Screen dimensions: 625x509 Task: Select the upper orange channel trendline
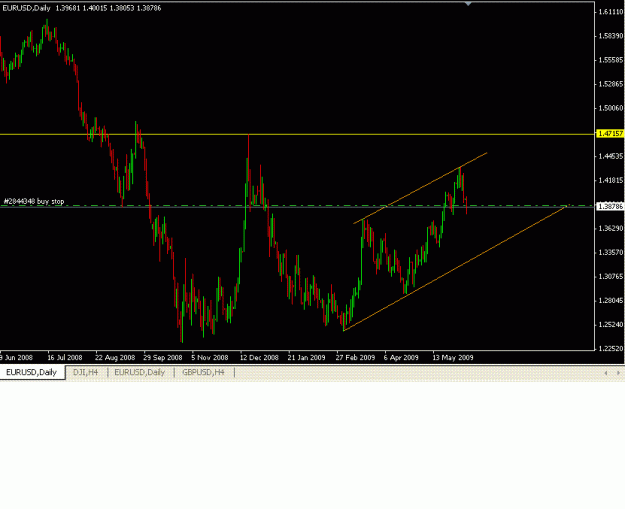tap(420, 188)
